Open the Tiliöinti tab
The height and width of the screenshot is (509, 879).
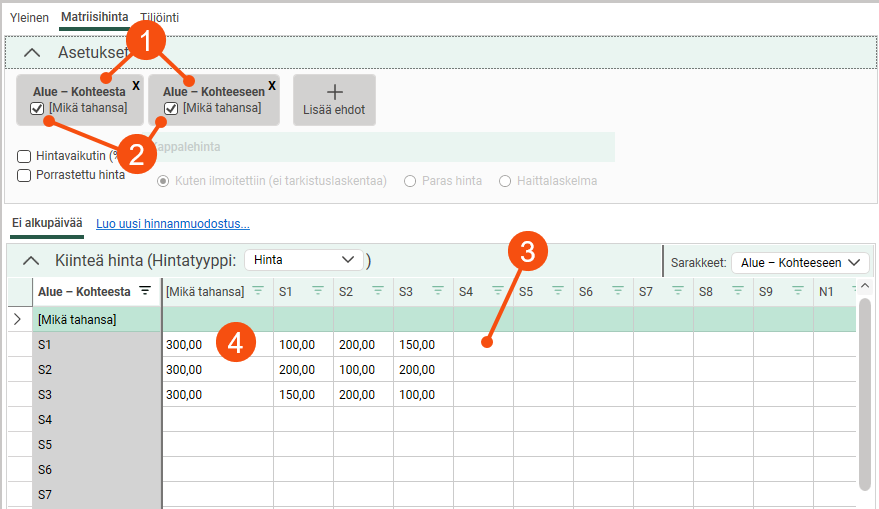coord(161,18)
